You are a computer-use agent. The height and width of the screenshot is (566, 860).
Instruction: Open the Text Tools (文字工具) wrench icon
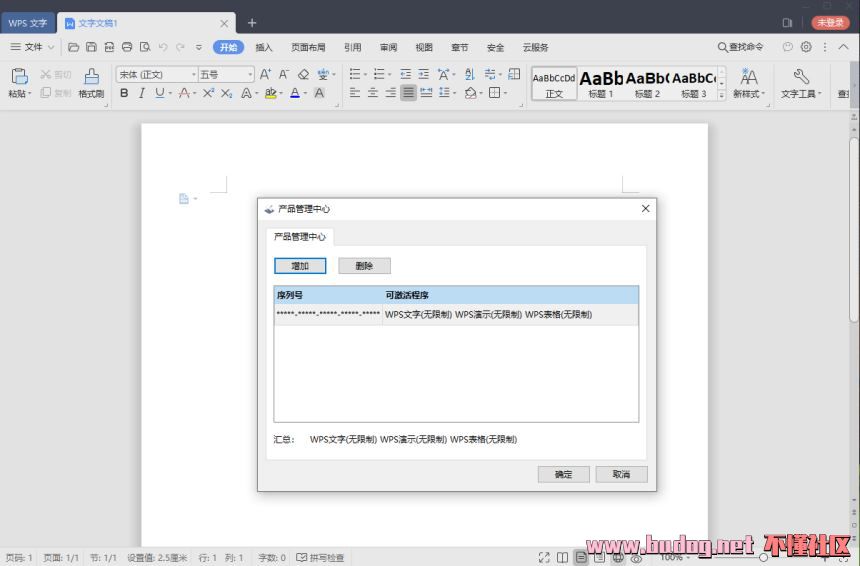pos(800,77)
